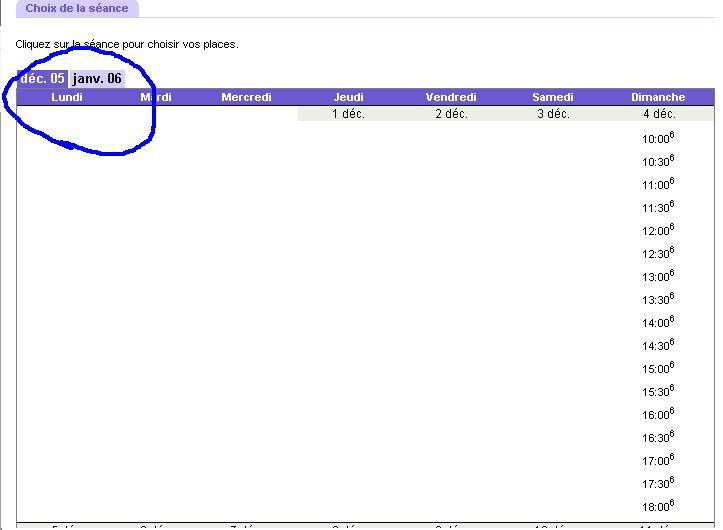Pick the 13:00 session slot
Image resolution: width=723 pixels, height=530 pixels.
tap(657, 277)
